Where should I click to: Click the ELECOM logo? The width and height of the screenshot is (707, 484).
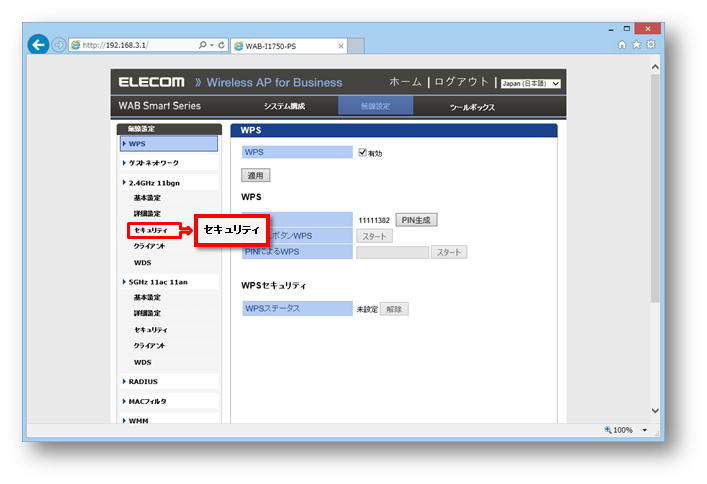click(152, 82)
